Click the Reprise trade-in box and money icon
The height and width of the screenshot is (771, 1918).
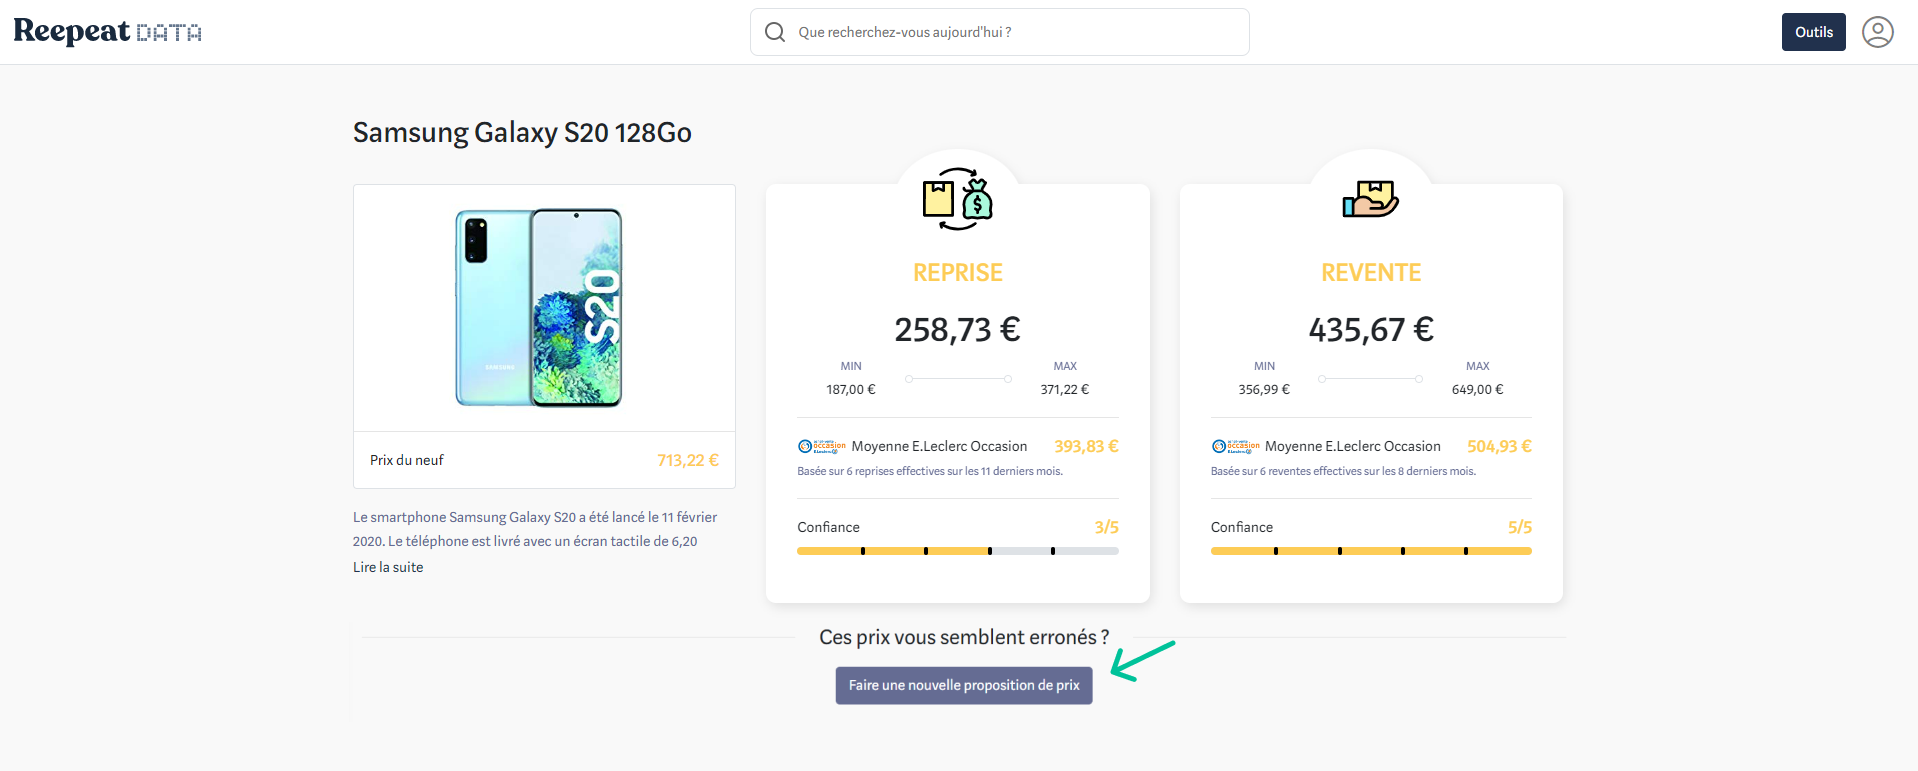tap(957, 199)
